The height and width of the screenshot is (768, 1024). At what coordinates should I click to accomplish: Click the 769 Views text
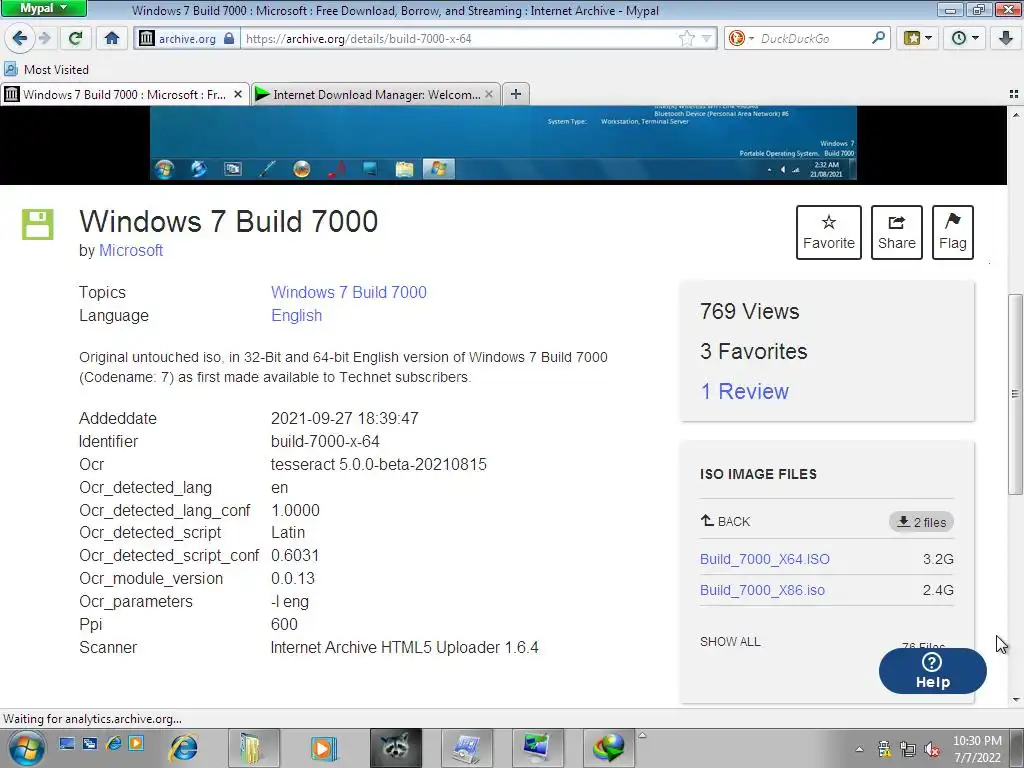pyautogui.click(x=750, y=312)
